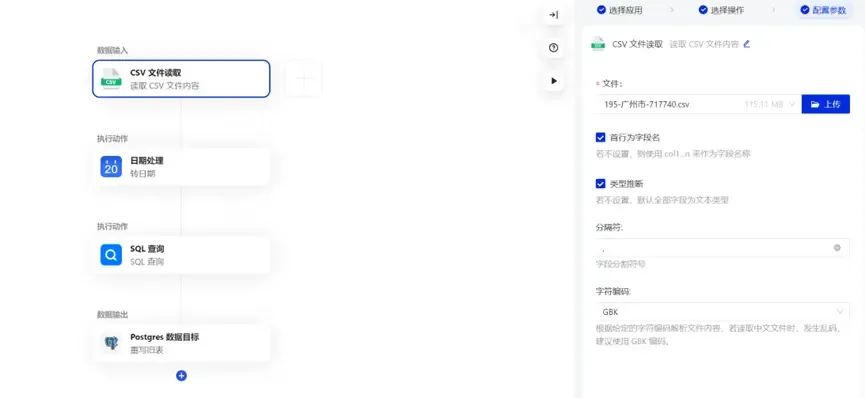Image resolution: width=865 pixels, height=398 pixels.
Task: Go to 配置参数 step
Action: 823,10
